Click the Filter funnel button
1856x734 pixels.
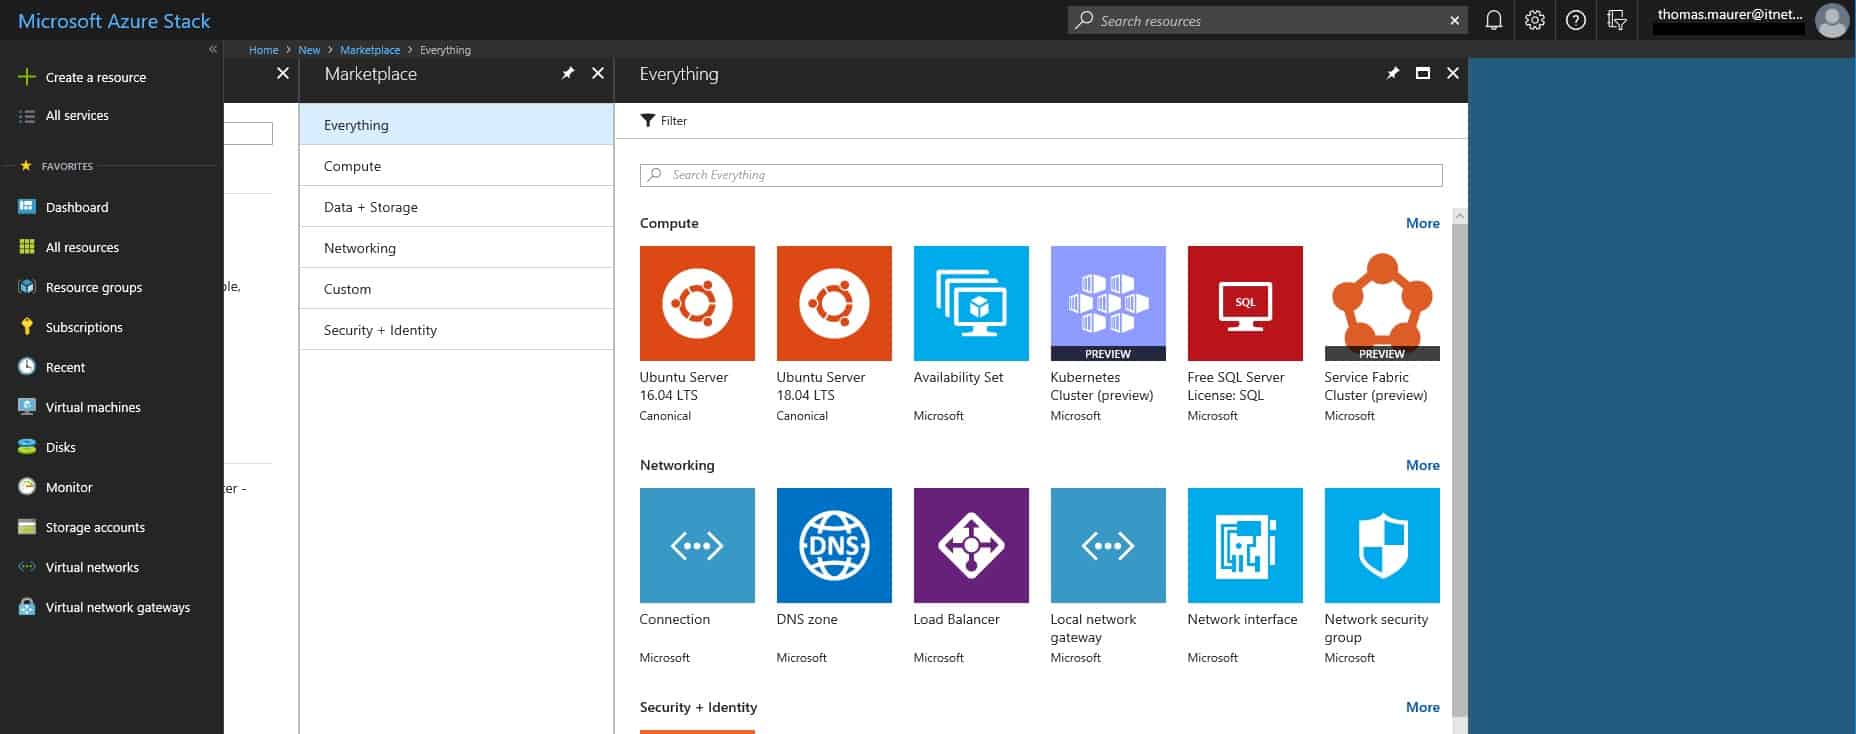[x=664, y=120]
